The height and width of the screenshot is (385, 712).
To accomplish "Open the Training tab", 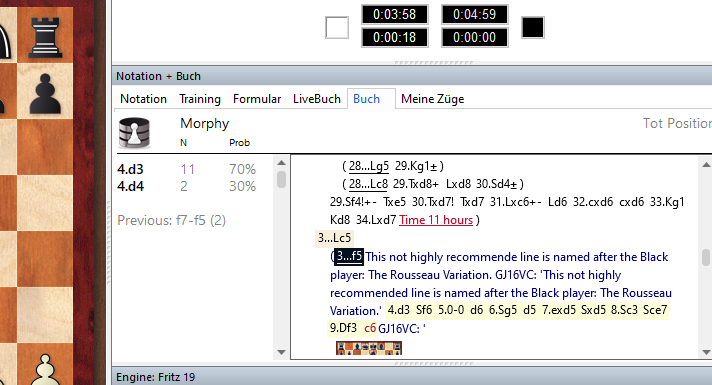I will (x=200, y=99).
